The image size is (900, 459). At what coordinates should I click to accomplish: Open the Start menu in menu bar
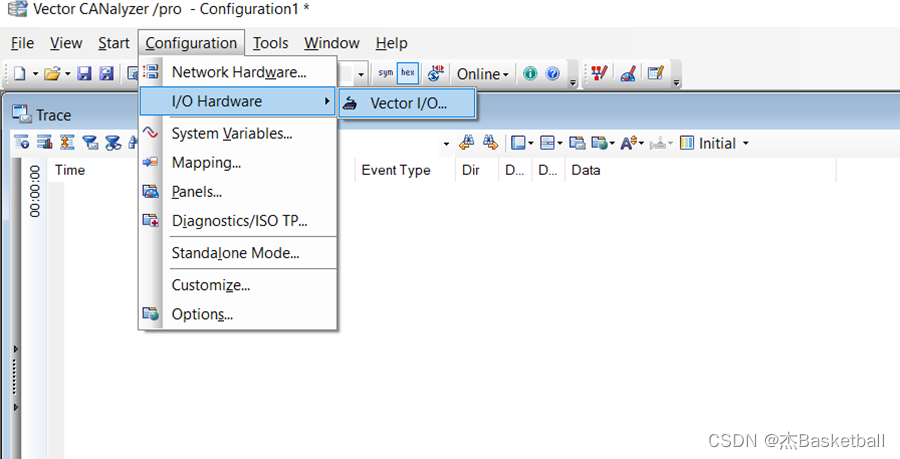coord(114,43)
